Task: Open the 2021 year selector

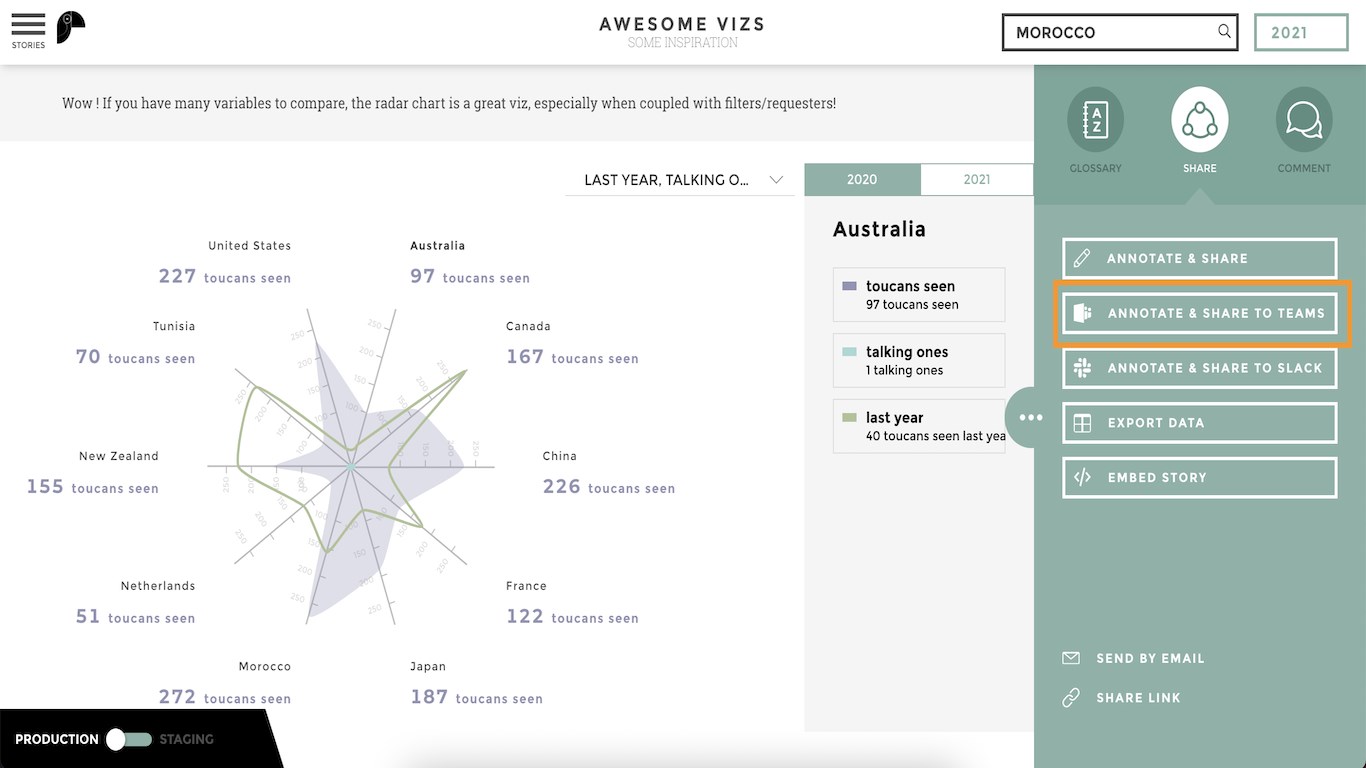Action: (x=1300, y=32)
